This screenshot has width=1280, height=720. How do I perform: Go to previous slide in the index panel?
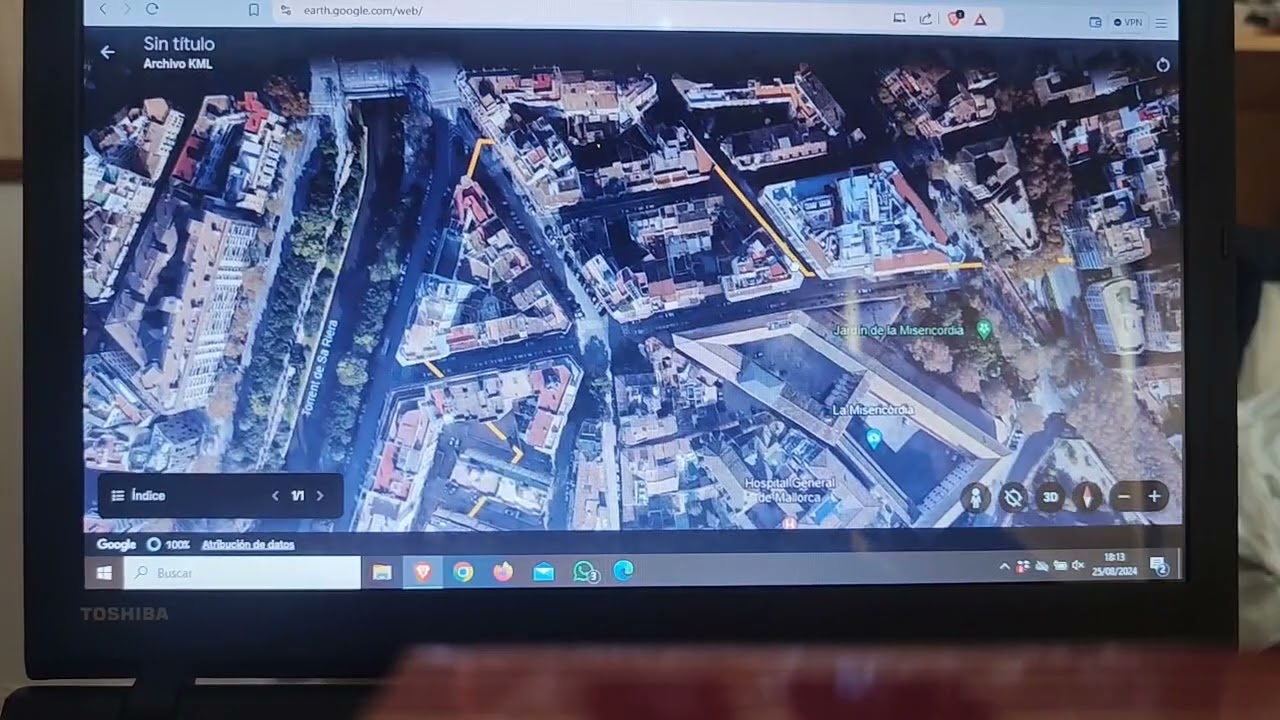tap(275, 495)
